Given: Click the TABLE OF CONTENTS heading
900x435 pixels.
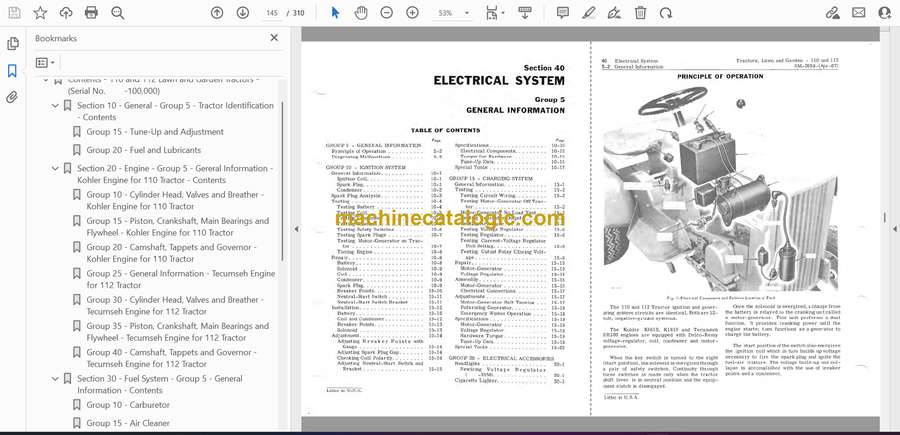Looking at the screenshot, I should click(445, 131).
